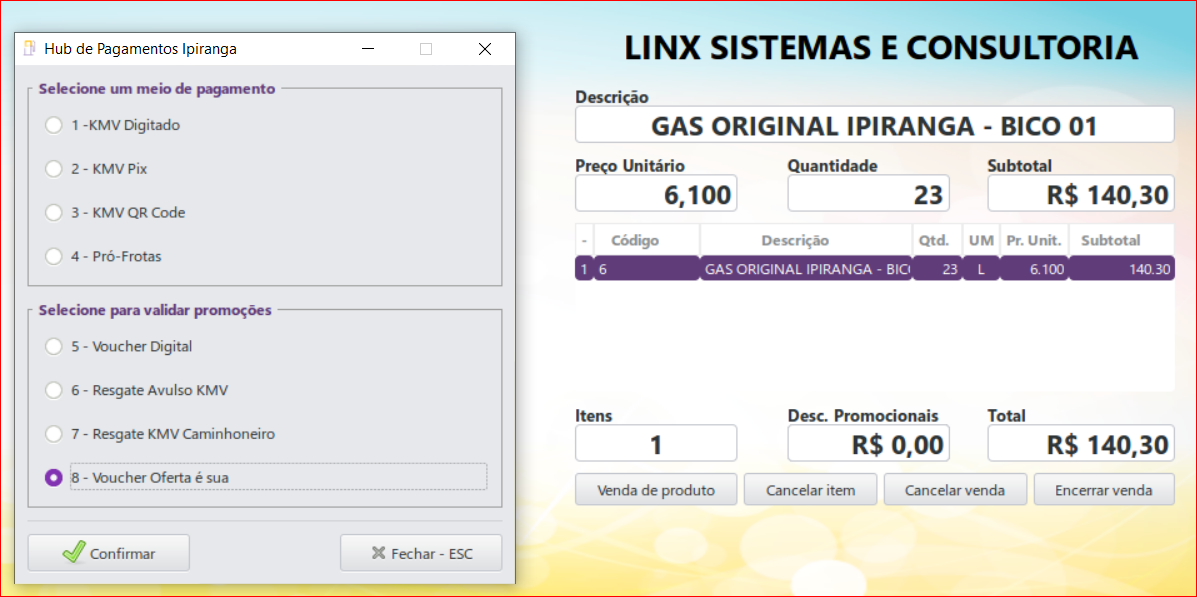Click the Encerrar venda button
This screenshot has width=1197, height=597.
1104,489
